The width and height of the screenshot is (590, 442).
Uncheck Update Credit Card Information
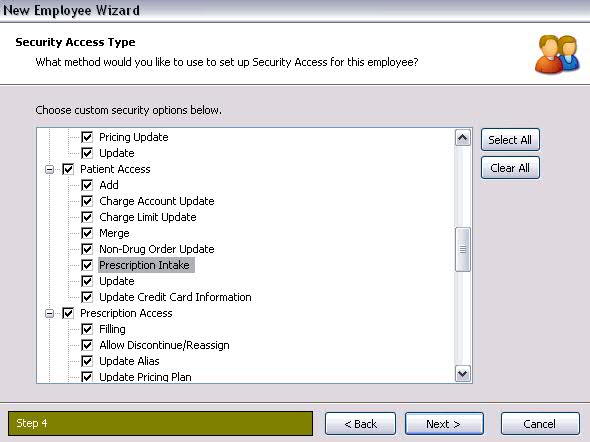point(87,297)
